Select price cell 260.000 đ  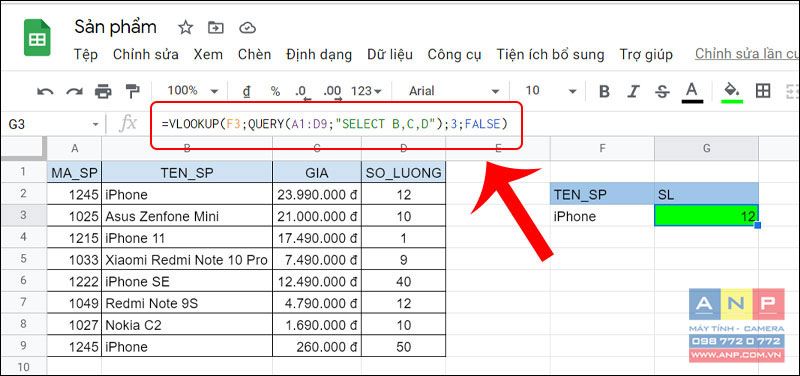pyautogui.click(x=317, y=346)
